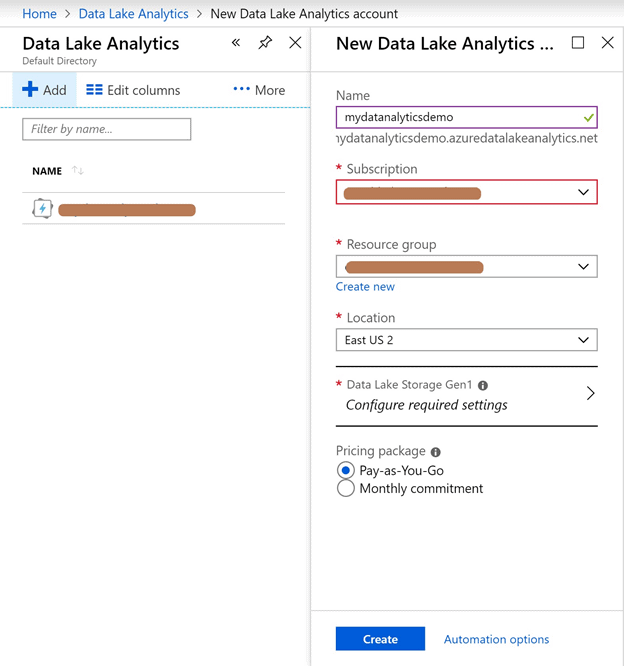The width and height of the screenshot is (624, 666).
Task: Show info for Data Lake Storage Gen1
Action: point(483,385)
